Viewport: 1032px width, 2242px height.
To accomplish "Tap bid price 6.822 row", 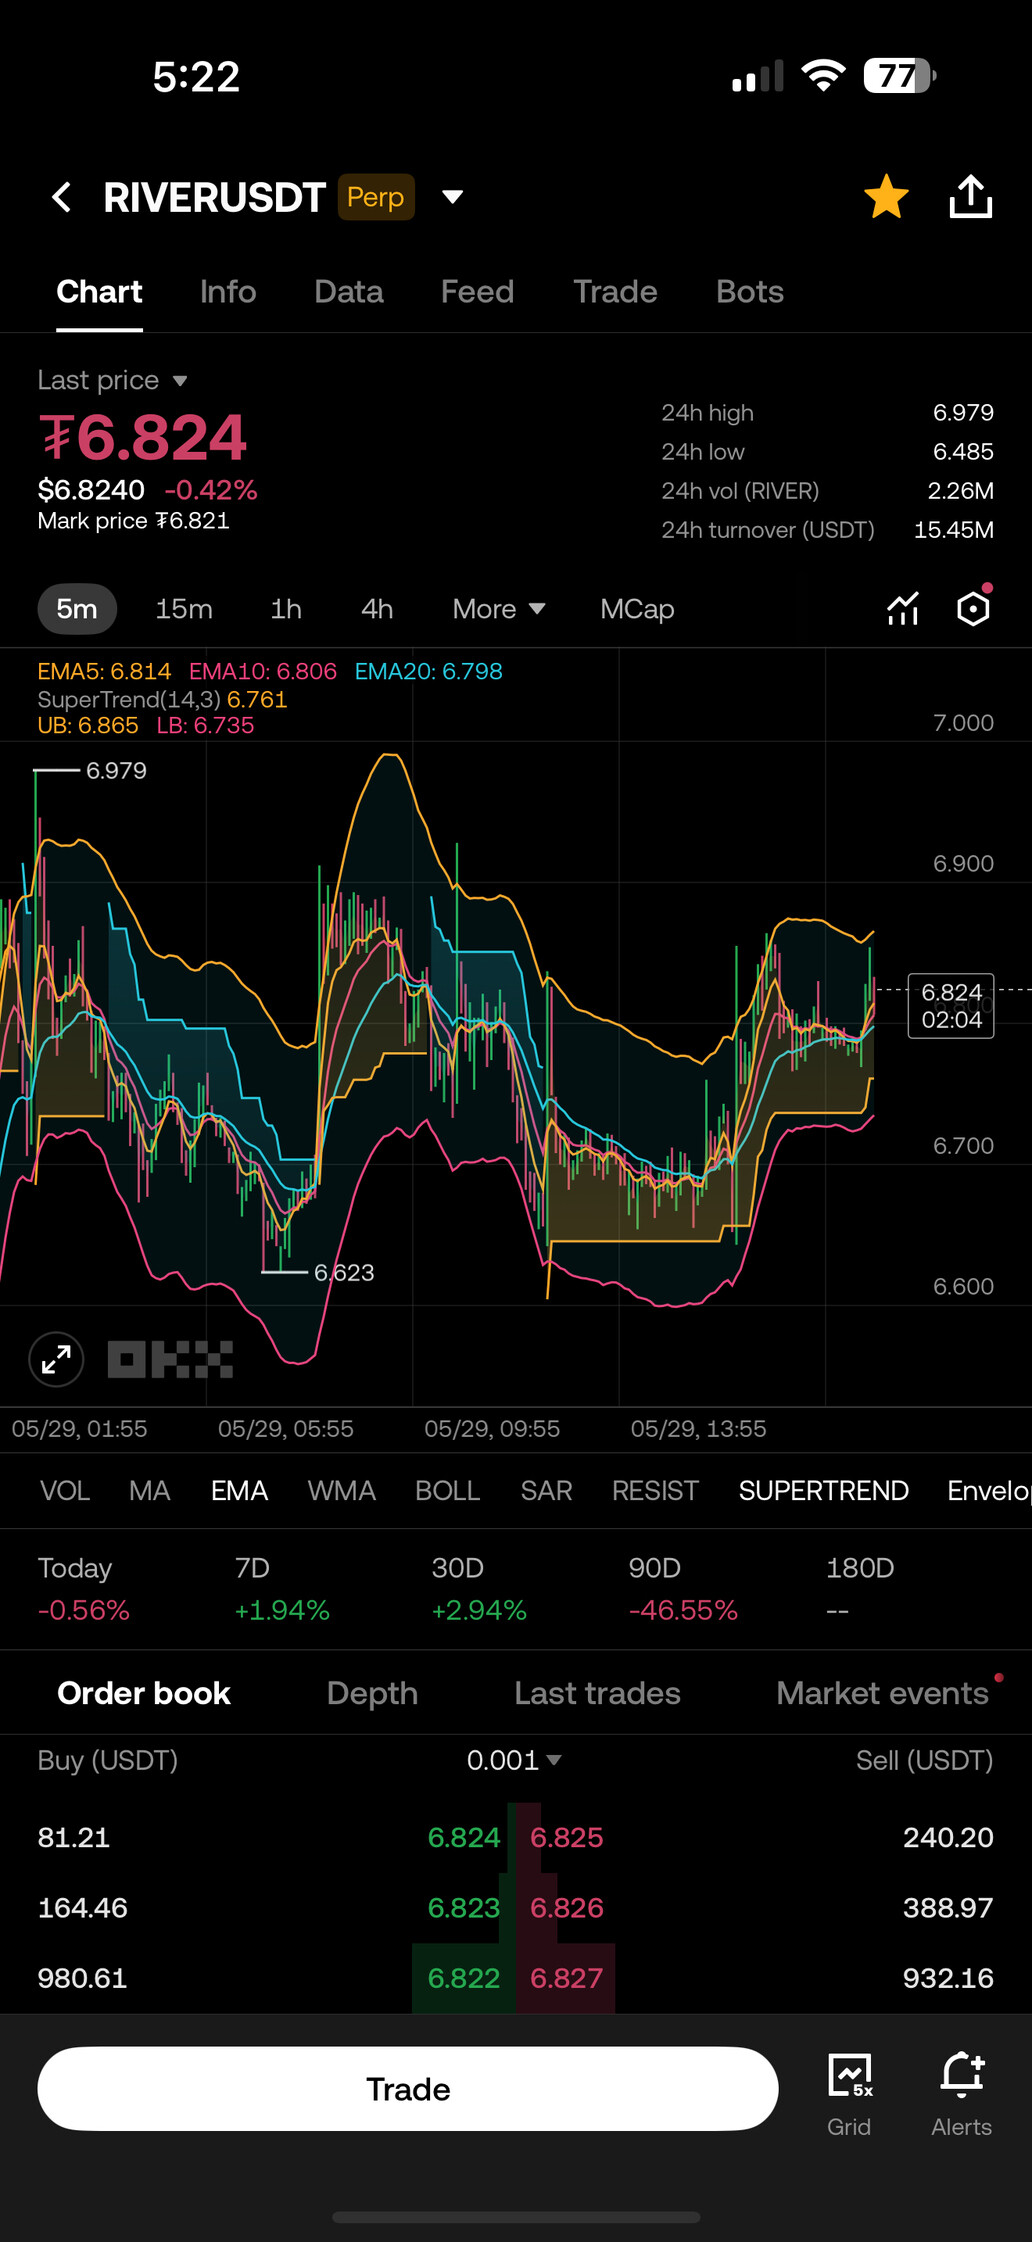I will [x=464, y=1978].
